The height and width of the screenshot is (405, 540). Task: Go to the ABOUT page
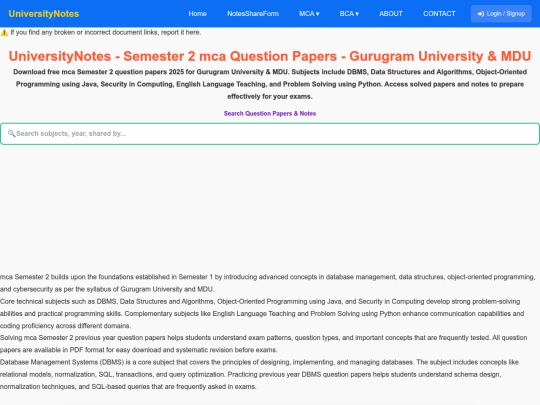tap(391, 14)
